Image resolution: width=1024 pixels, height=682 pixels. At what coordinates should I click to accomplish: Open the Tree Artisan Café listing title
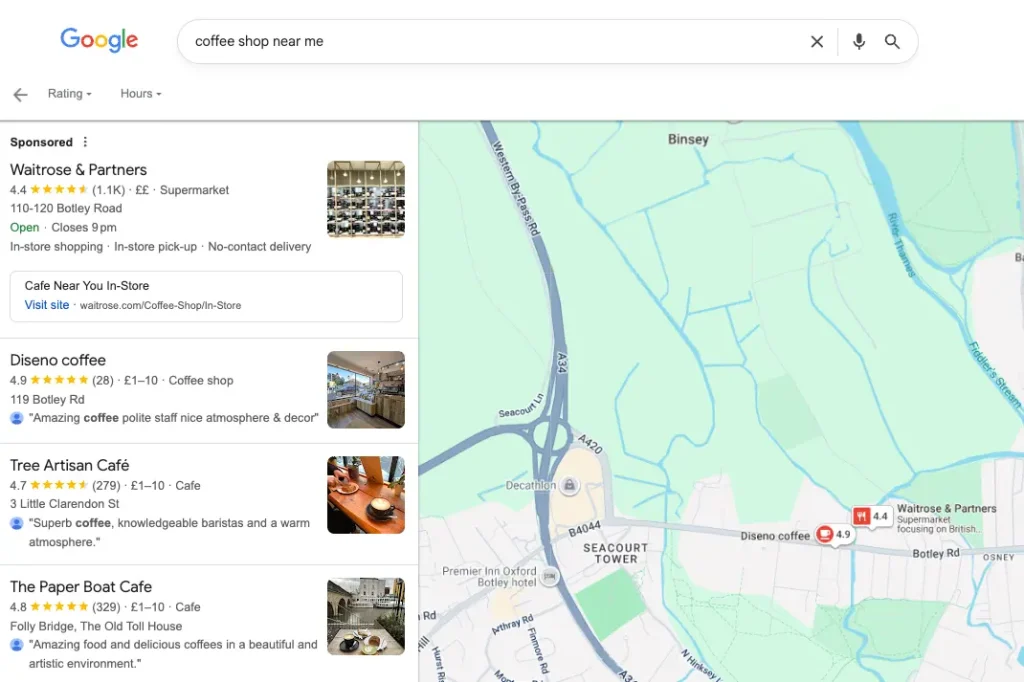click(x=69, y=465)
